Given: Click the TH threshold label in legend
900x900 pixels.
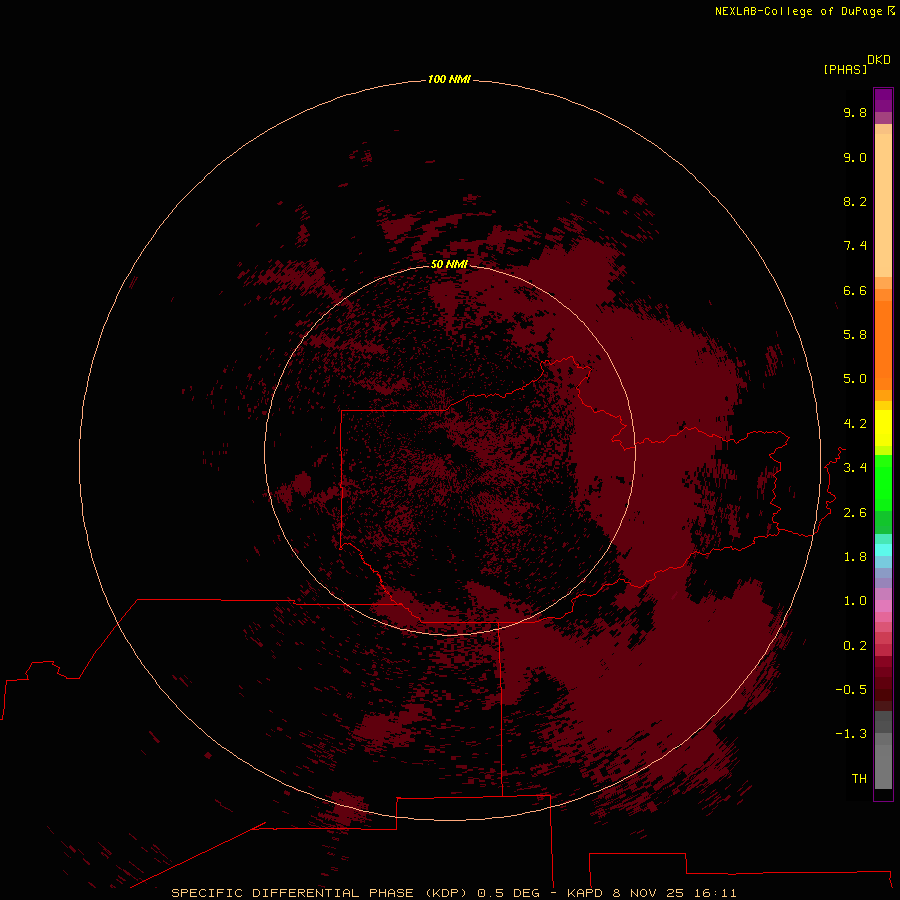Looking at the screenshot, I should tap(859, 779).
